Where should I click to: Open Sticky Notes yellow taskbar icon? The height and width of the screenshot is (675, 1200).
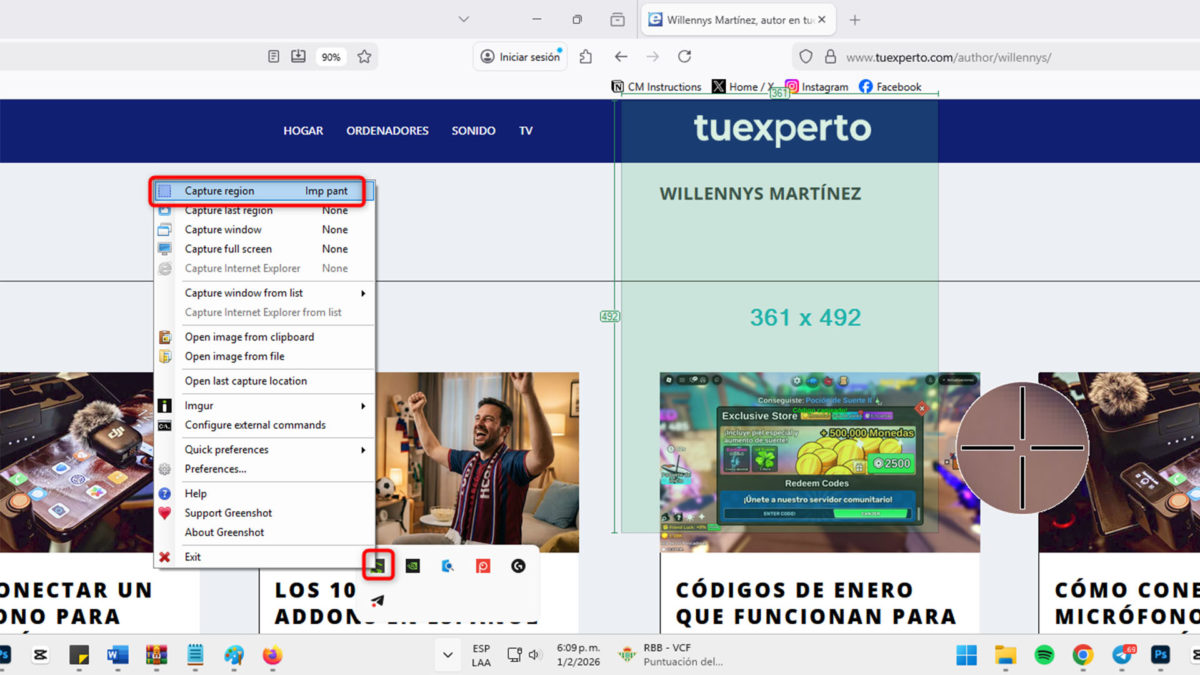pos(79,655)
